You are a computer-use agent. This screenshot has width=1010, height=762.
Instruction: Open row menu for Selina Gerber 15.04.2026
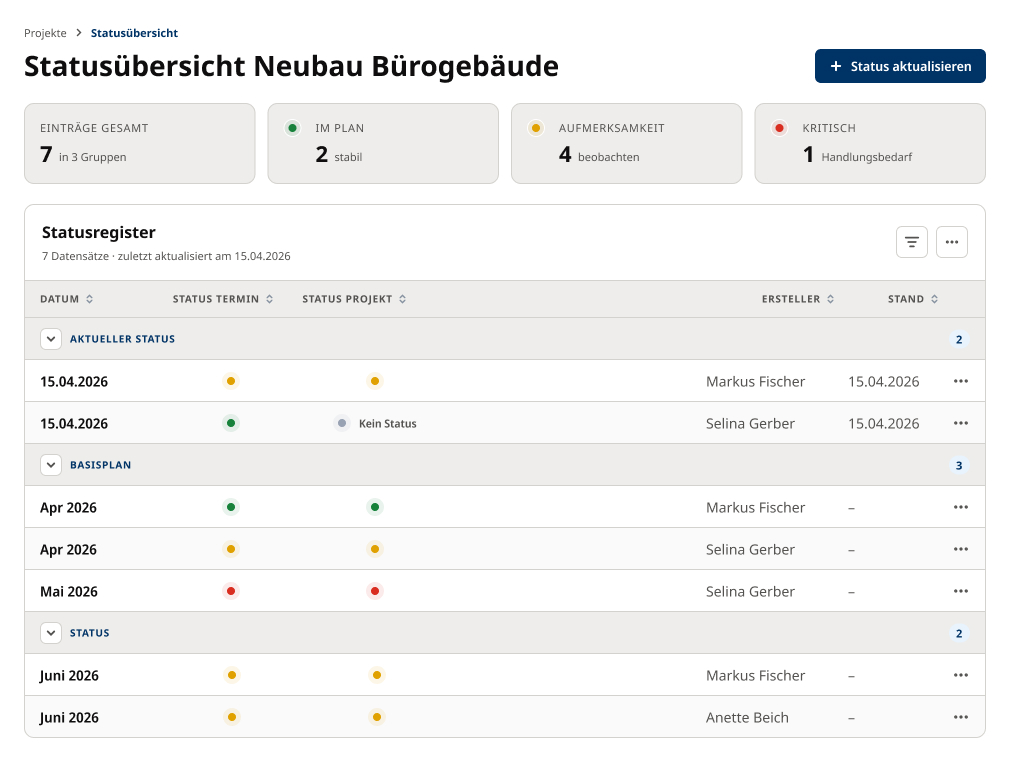click(960, 423)
